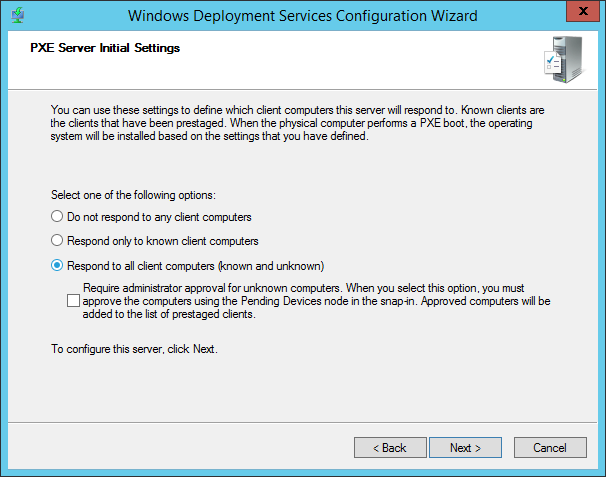
Task: Click 'Select one of the following options' label
Action: tap(133, 193)
